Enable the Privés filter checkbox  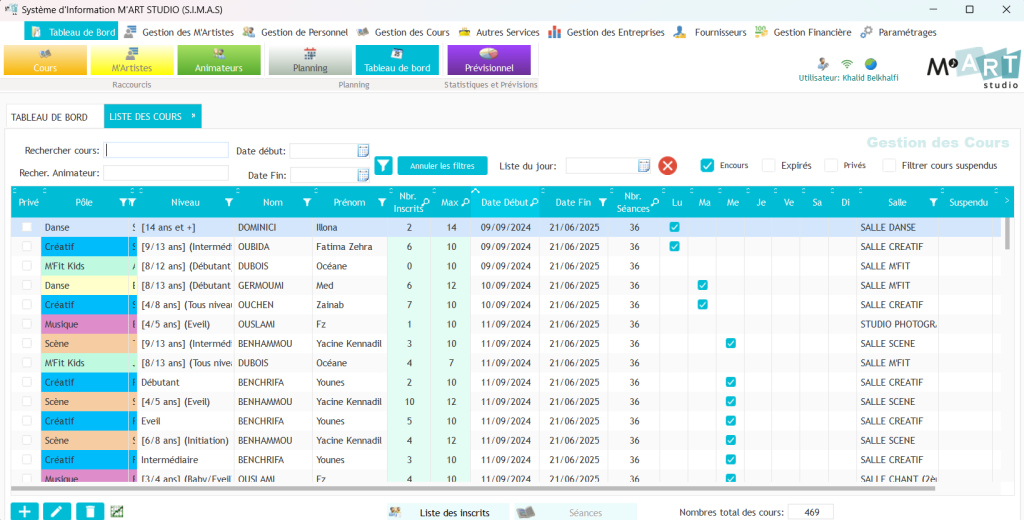click(831, 165)
